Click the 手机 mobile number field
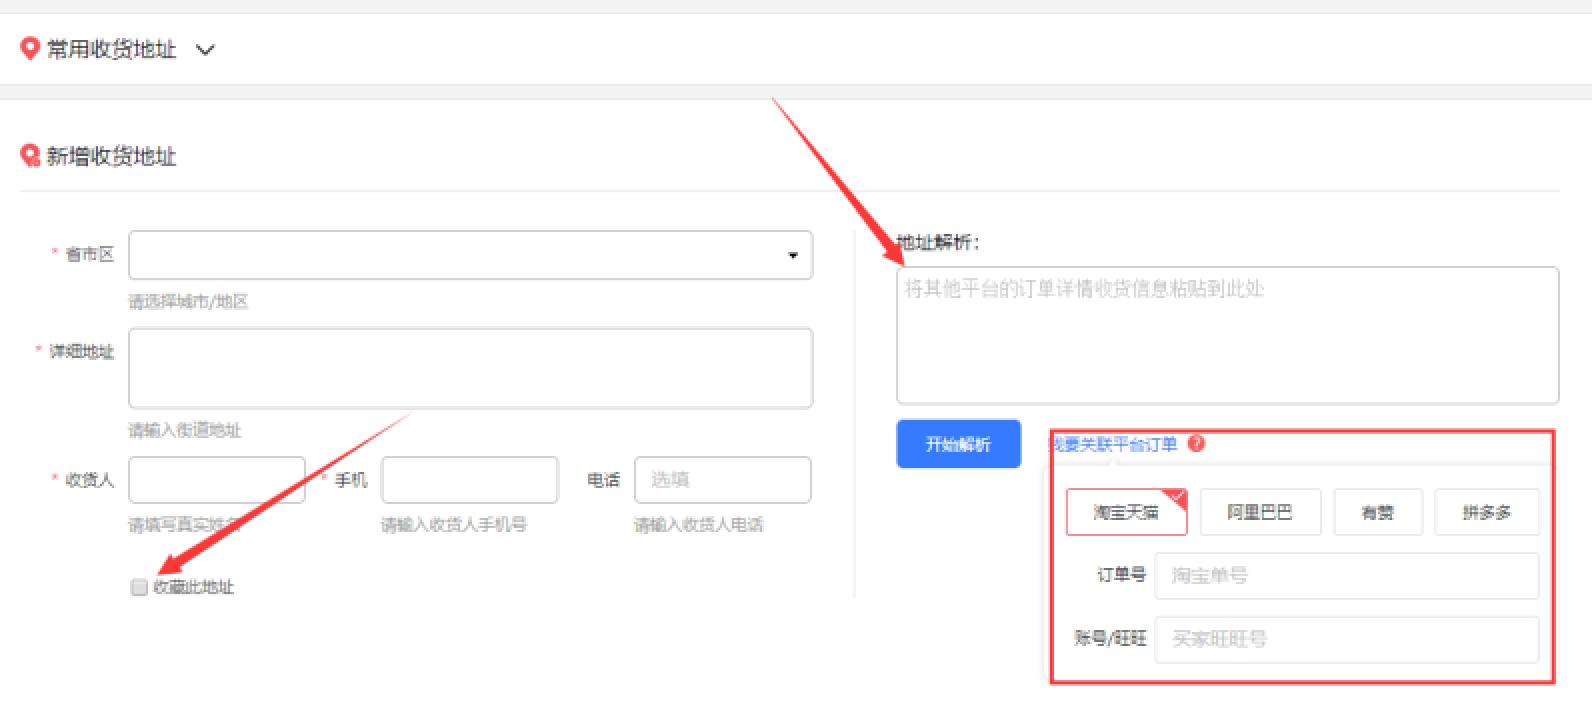Viewport: 1592px width, 720px height. pos(469,480)
